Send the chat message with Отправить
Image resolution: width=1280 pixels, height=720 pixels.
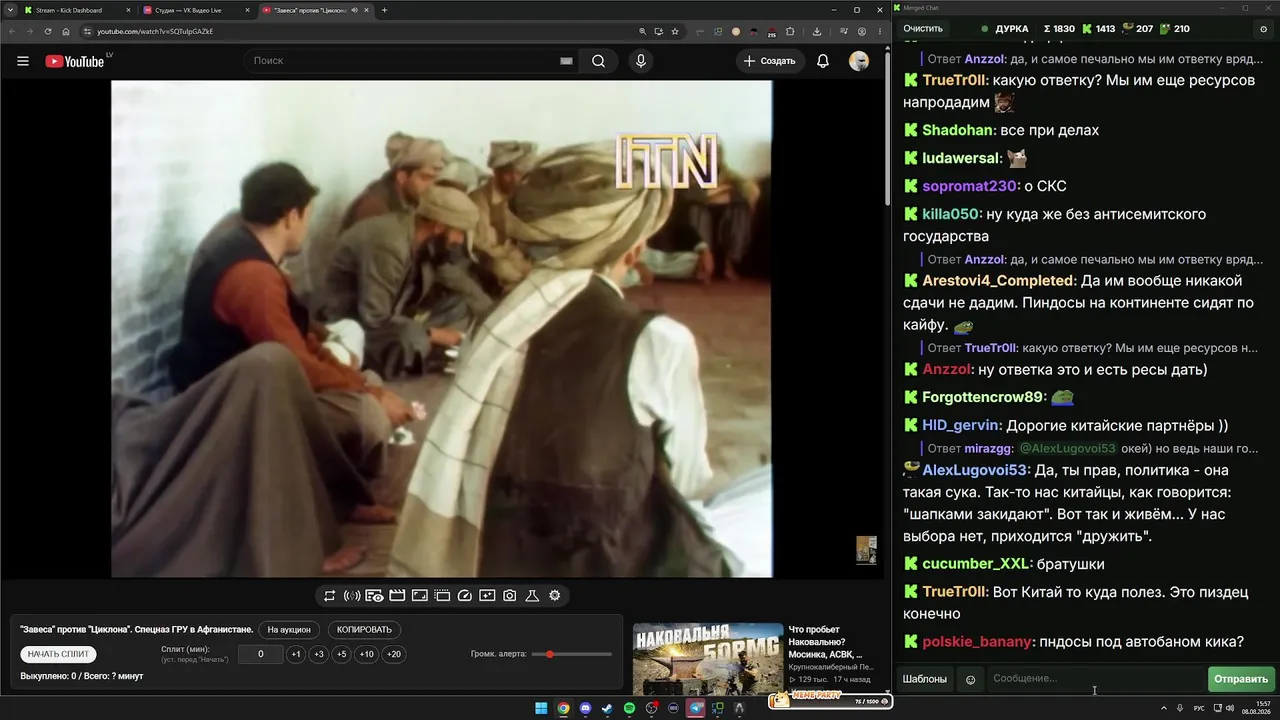(x=1241, y=679)
